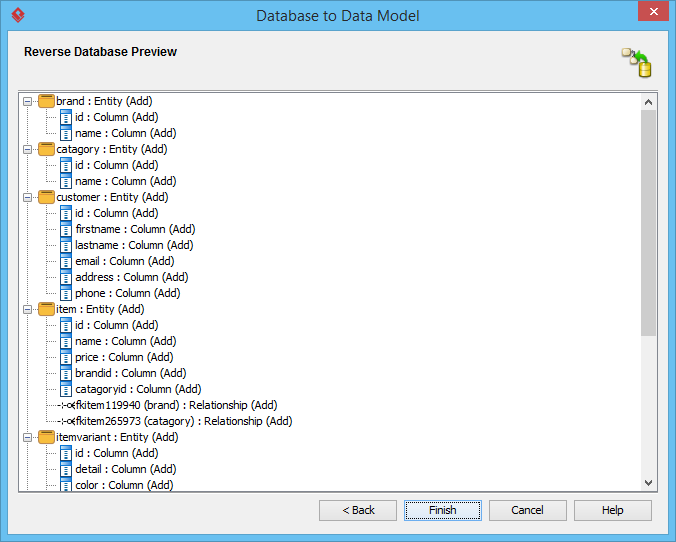The image size is (676, 542).
Task: Click column icon beside firstname
Action: click(66, 229)
